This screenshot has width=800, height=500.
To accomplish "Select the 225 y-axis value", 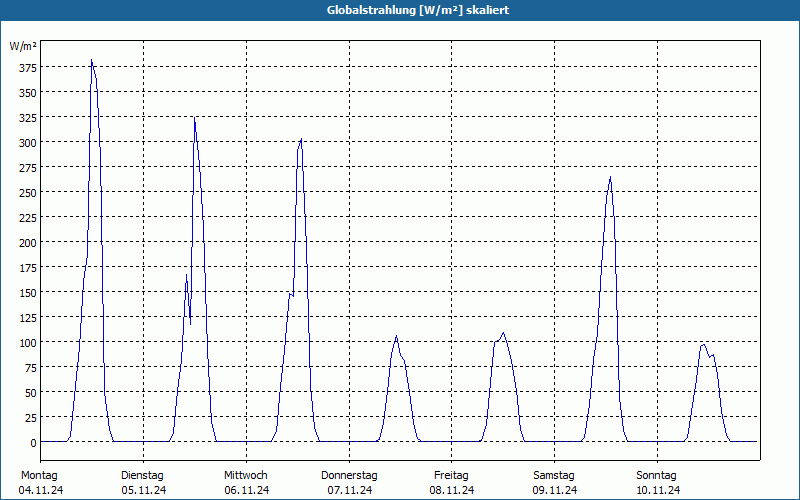I will [28, 218].
